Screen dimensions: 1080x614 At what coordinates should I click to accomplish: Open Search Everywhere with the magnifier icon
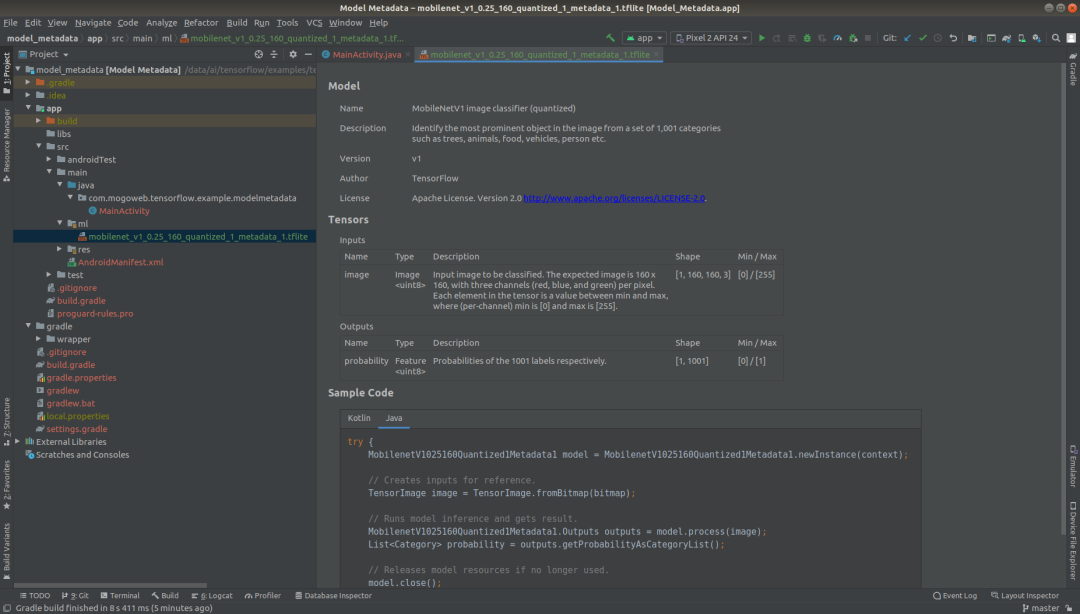tap(1055, 38)
